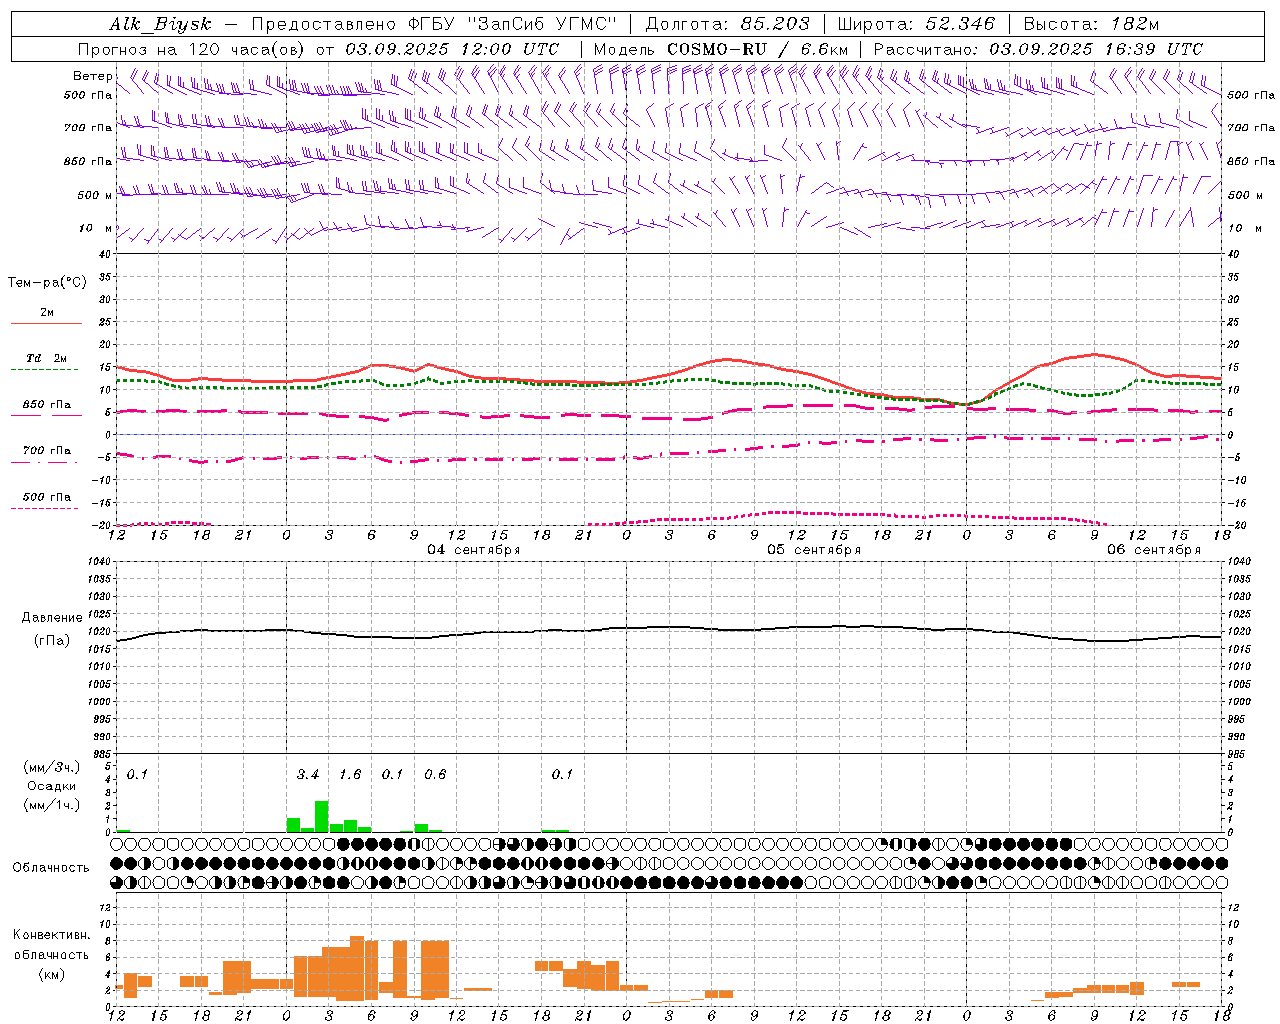This screenshot has width=1280, height=1024.
Task: Click the 'Ветер' wind panel label
Action: point(92,76)
